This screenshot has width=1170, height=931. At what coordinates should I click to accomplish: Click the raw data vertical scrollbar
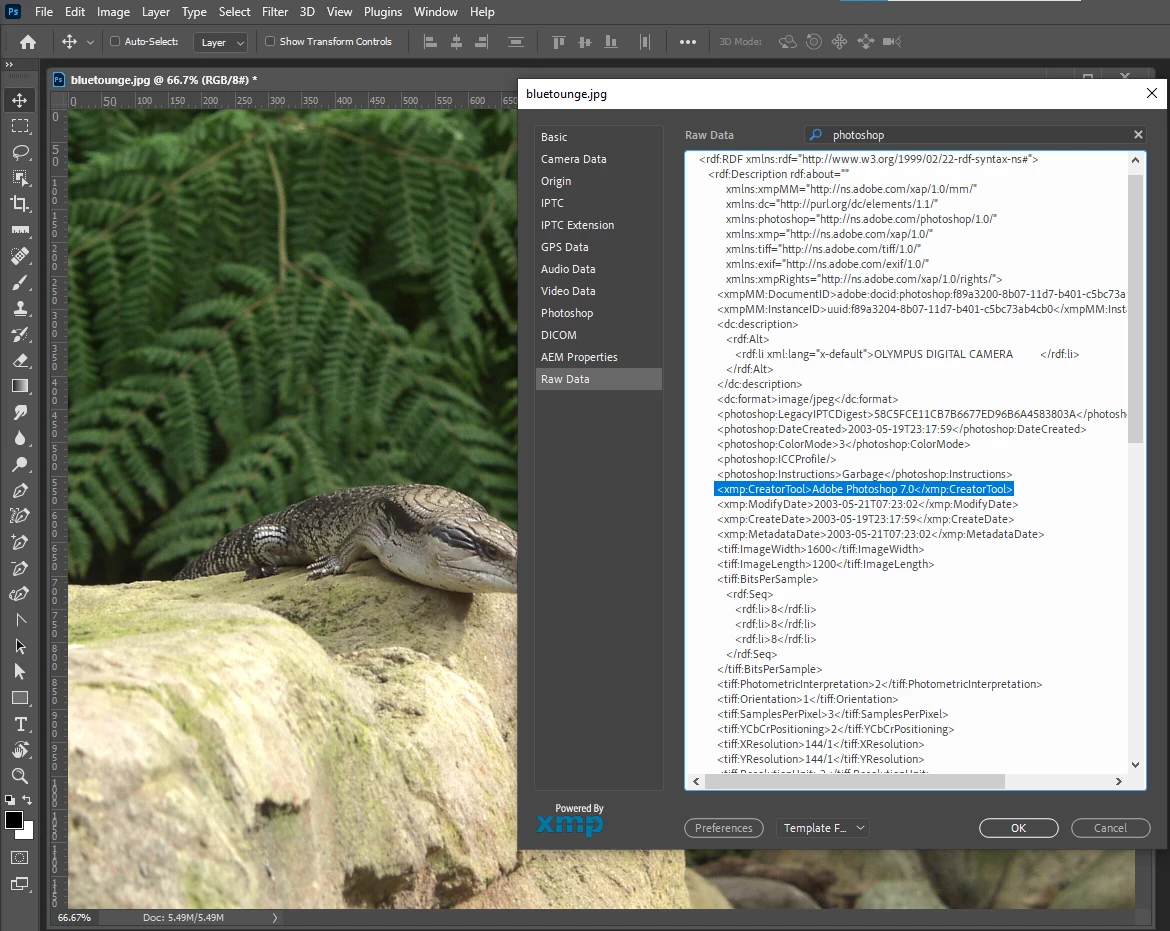click(x=1135, y=309)
